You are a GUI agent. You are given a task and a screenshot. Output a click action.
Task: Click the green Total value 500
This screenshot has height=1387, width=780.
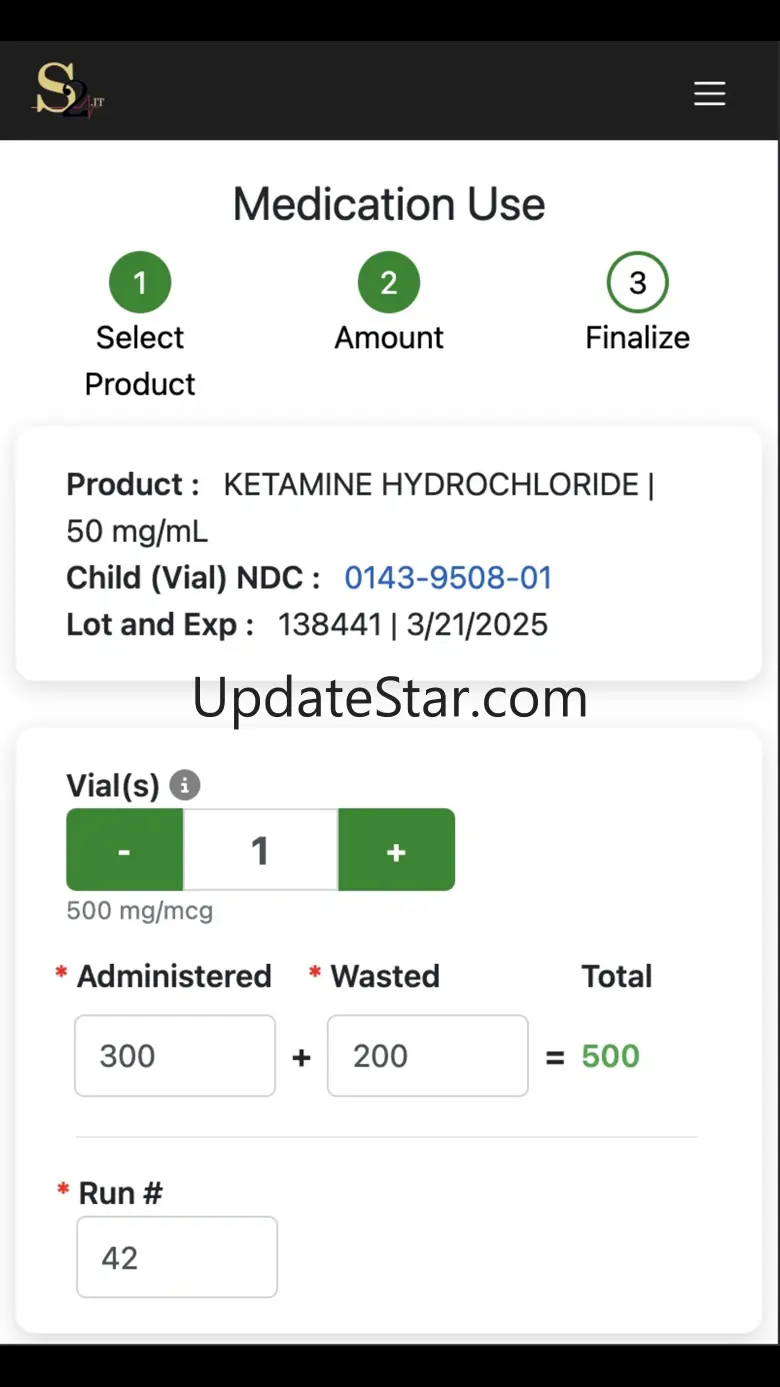610,1056
